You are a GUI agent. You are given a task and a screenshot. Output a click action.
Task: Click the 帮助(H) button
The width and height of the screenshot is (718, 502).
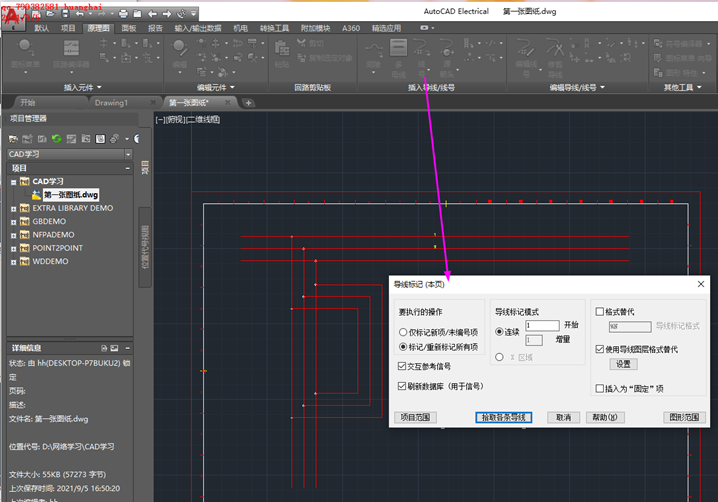(605, 417)
